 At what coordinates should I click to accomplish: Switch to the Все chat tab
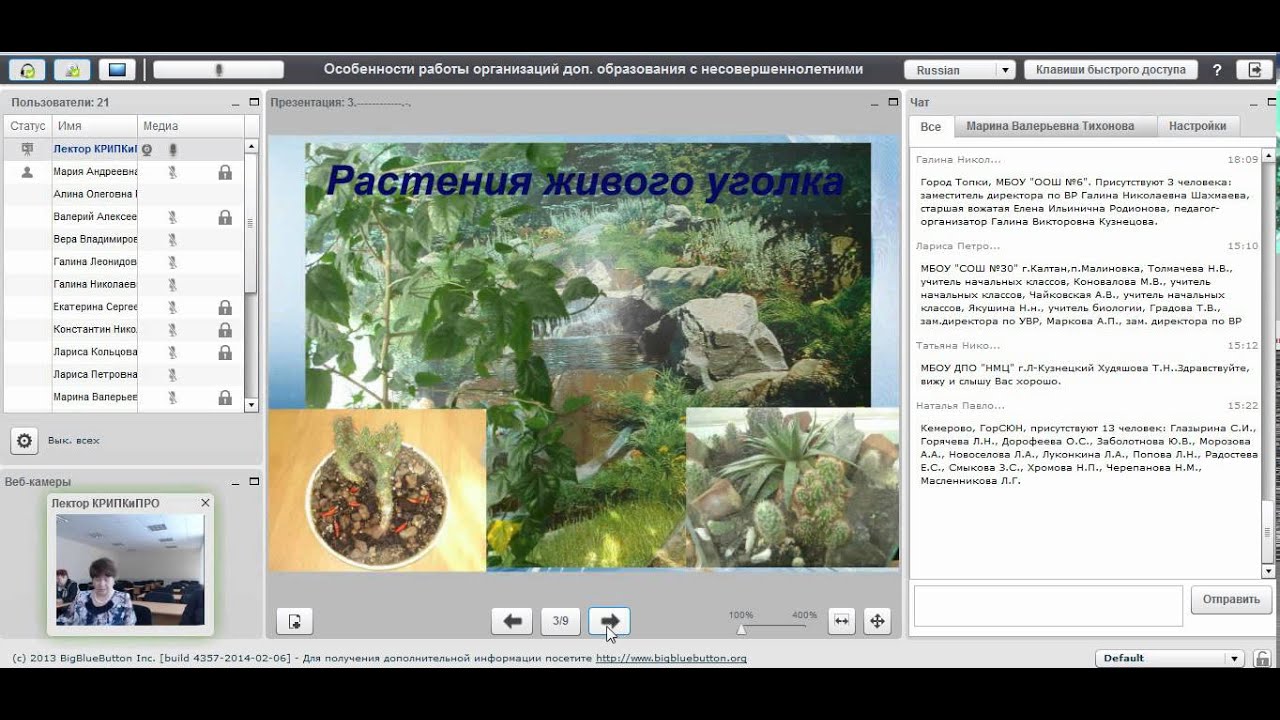click(931, 127)
